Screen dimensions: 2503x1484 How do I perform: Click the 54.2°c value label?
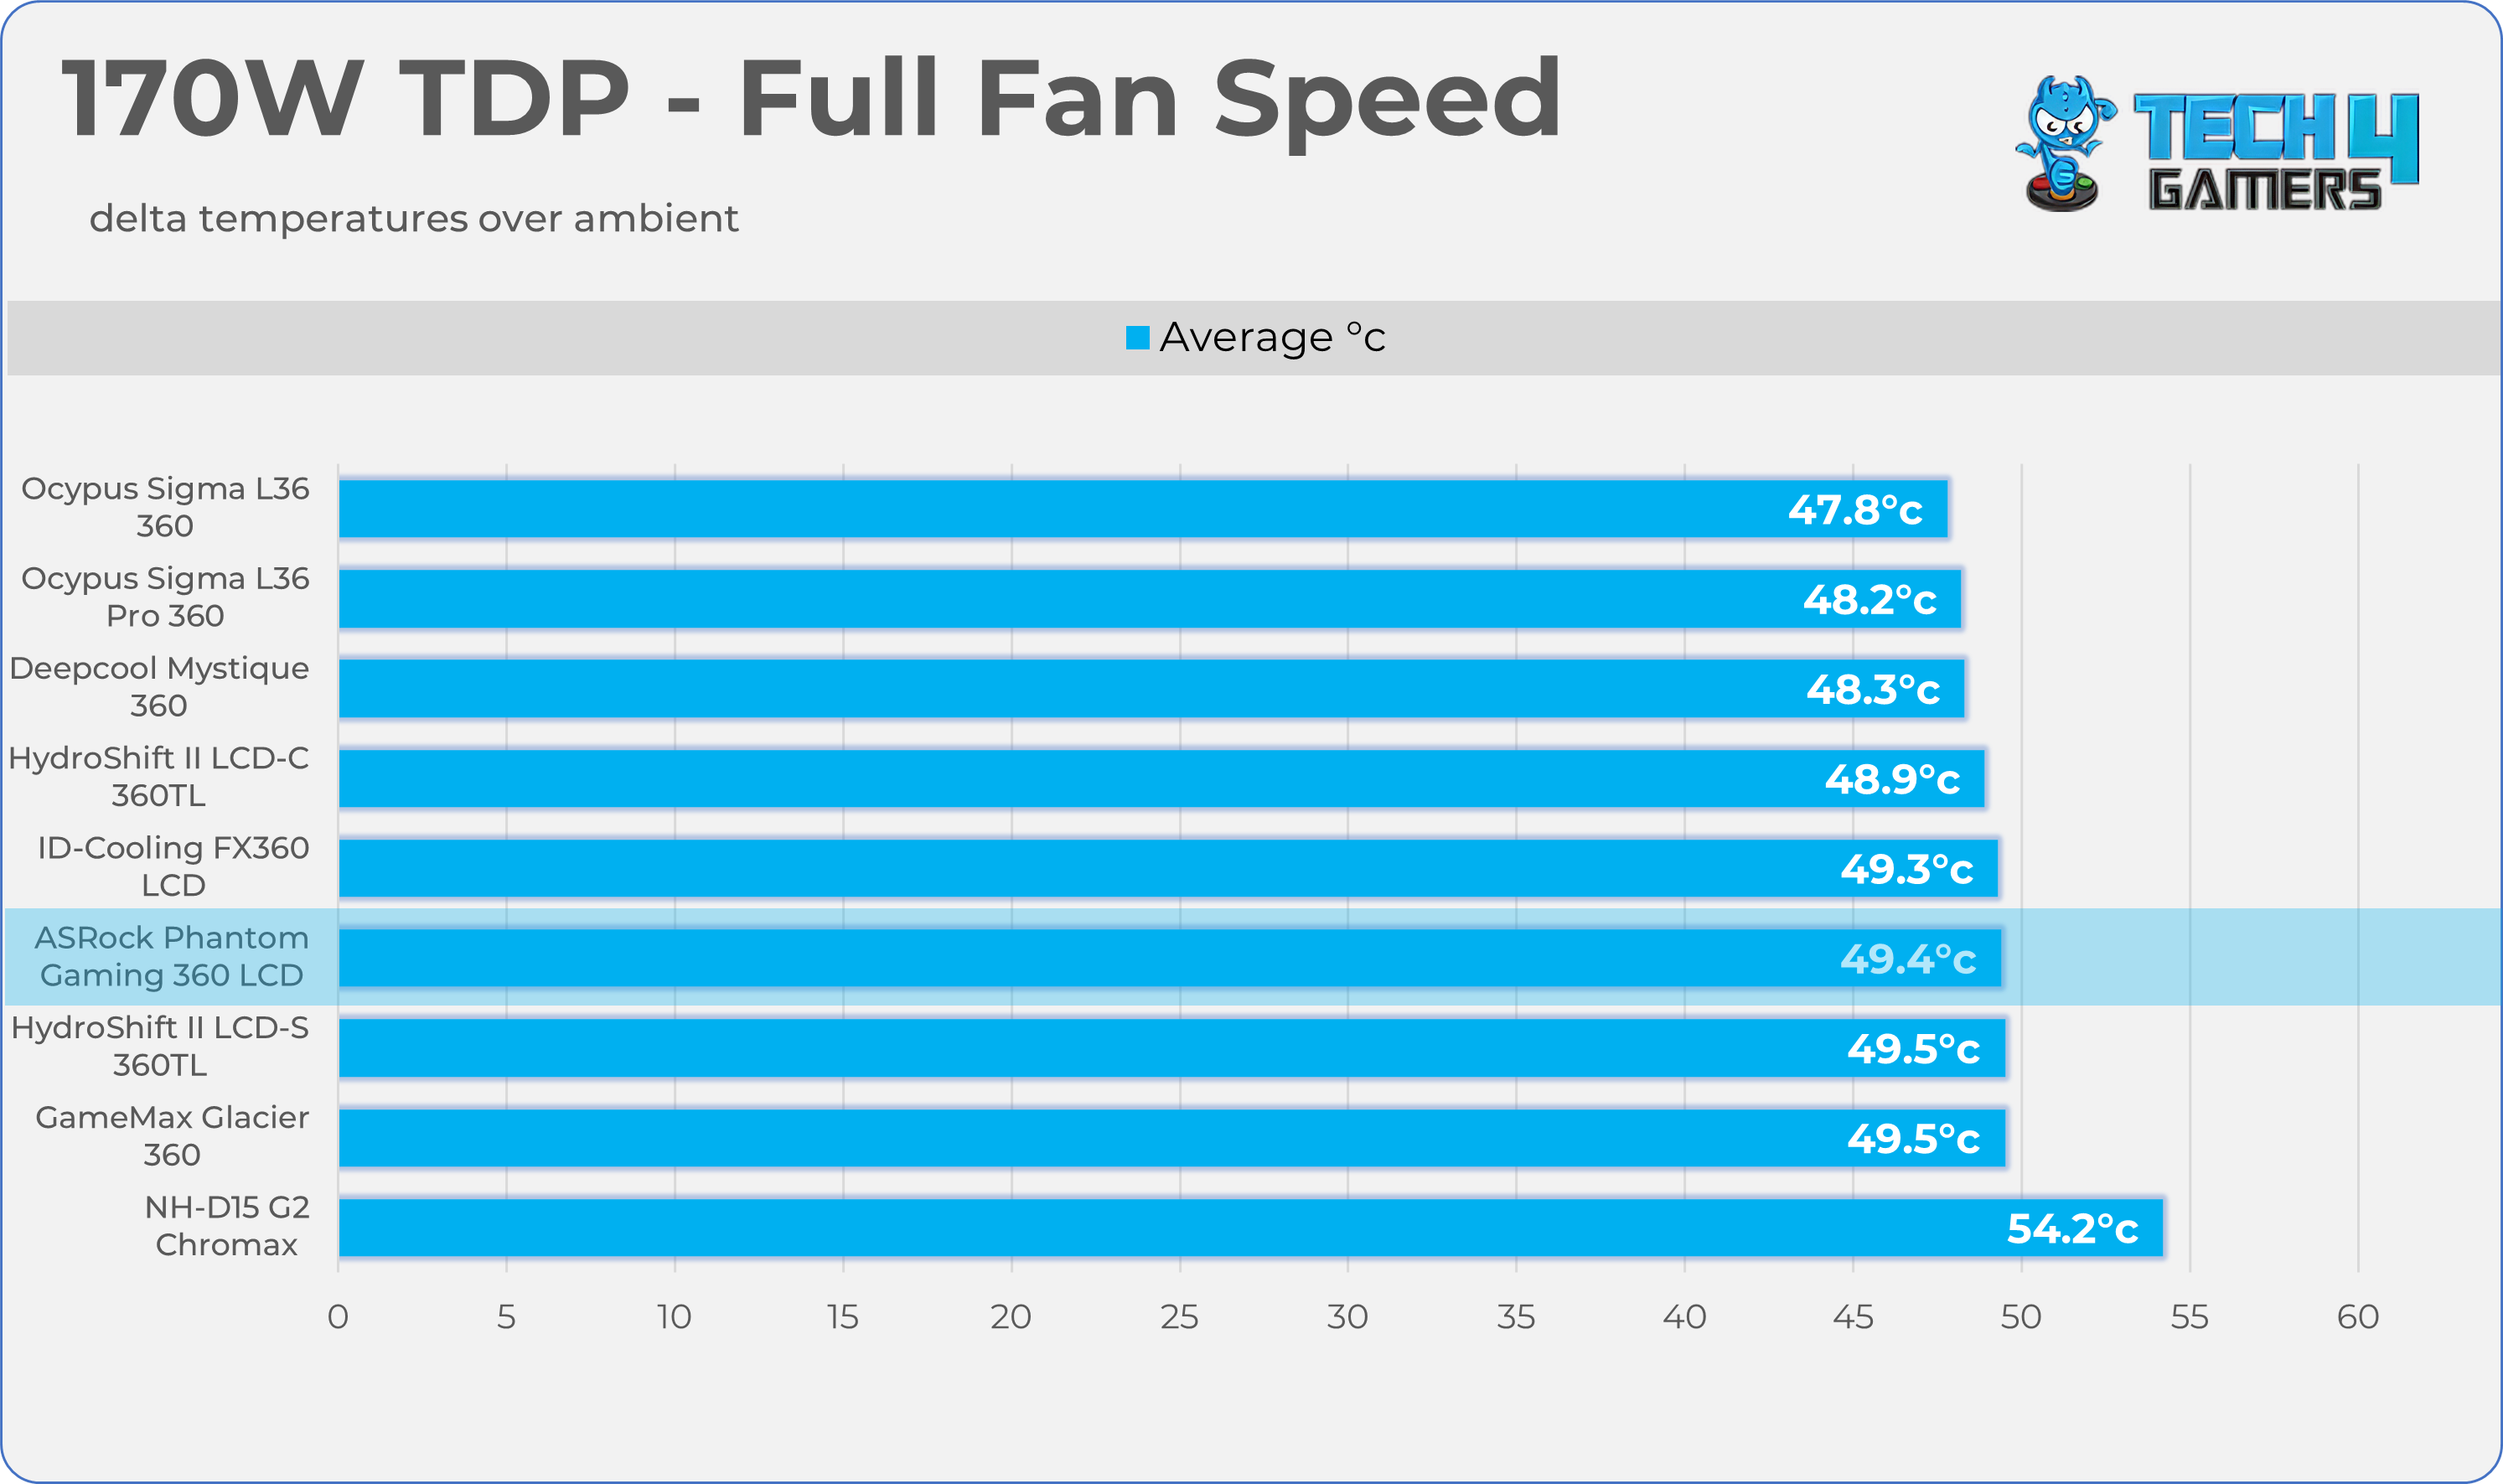2072,1228
